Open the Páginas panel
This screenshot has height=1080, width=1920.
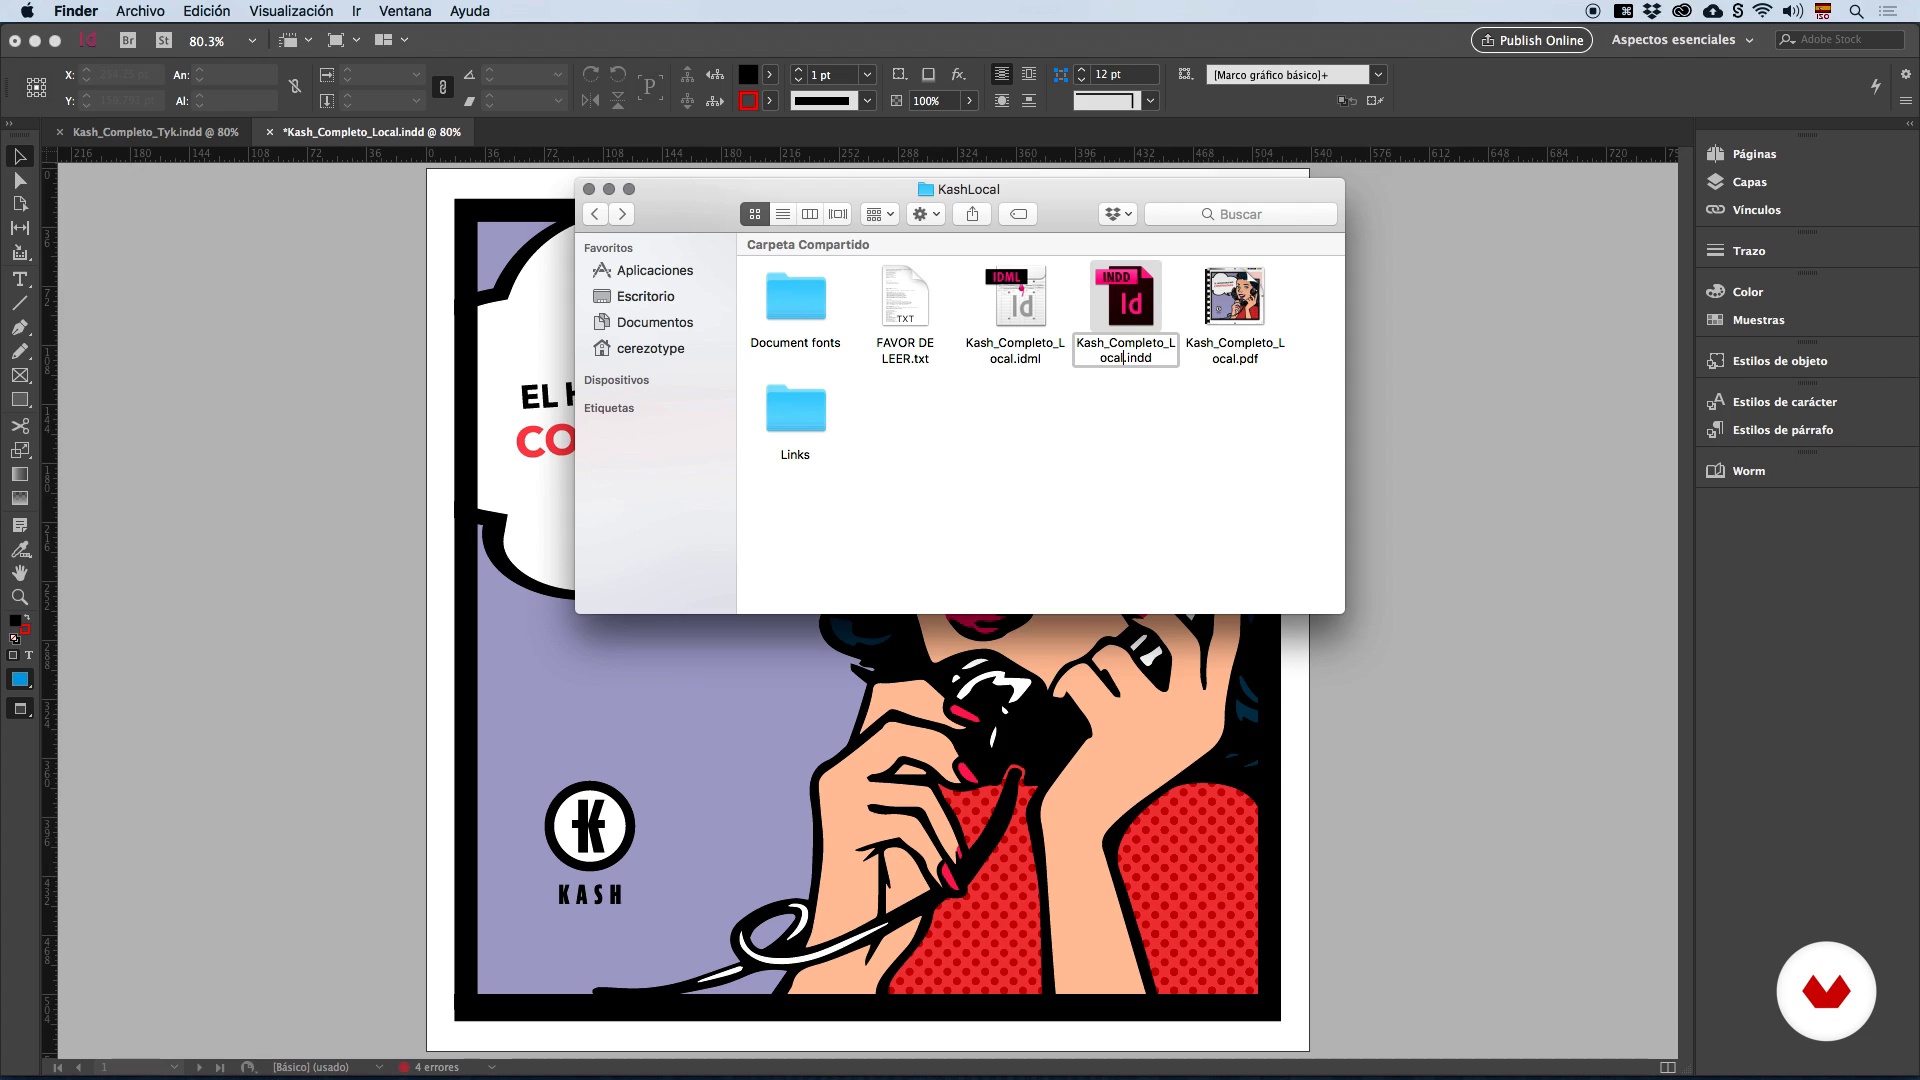tap(1754, 154)
